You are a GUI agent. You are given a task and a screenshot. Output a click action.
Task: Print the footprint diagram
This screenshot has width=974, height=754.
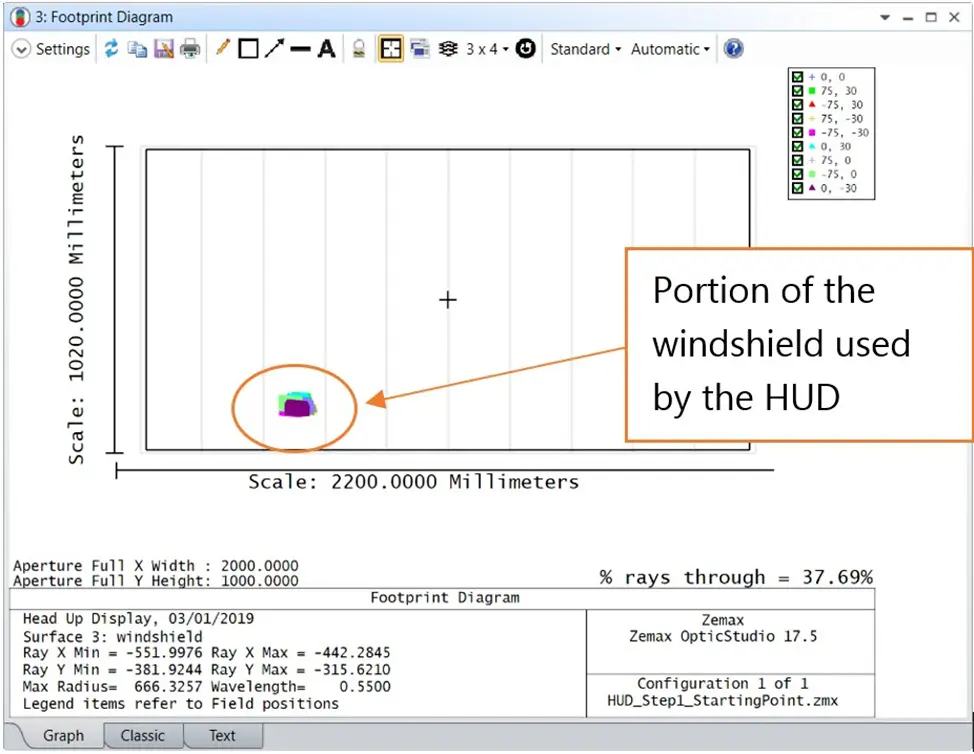189,48
